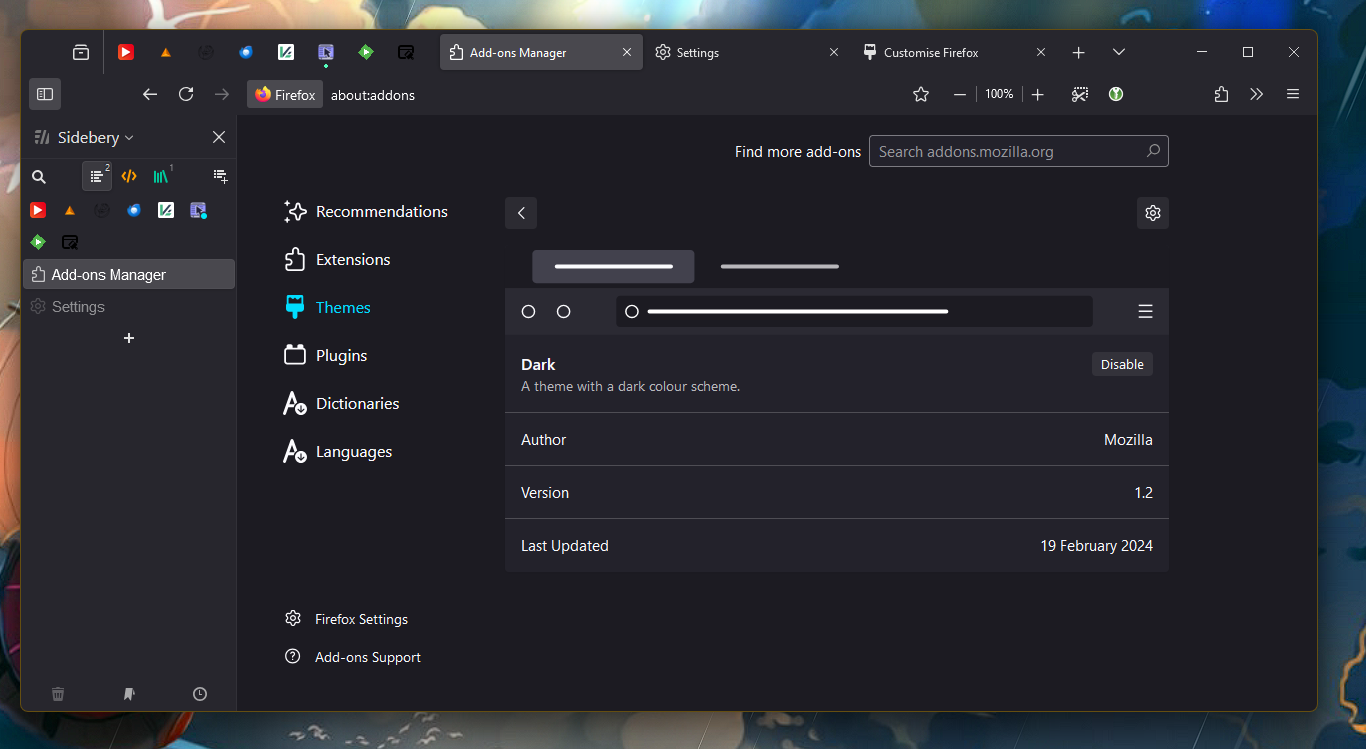This screenshot has width=1366, height=749.
Task: Open the Extensions category
Action: (338, 260)
